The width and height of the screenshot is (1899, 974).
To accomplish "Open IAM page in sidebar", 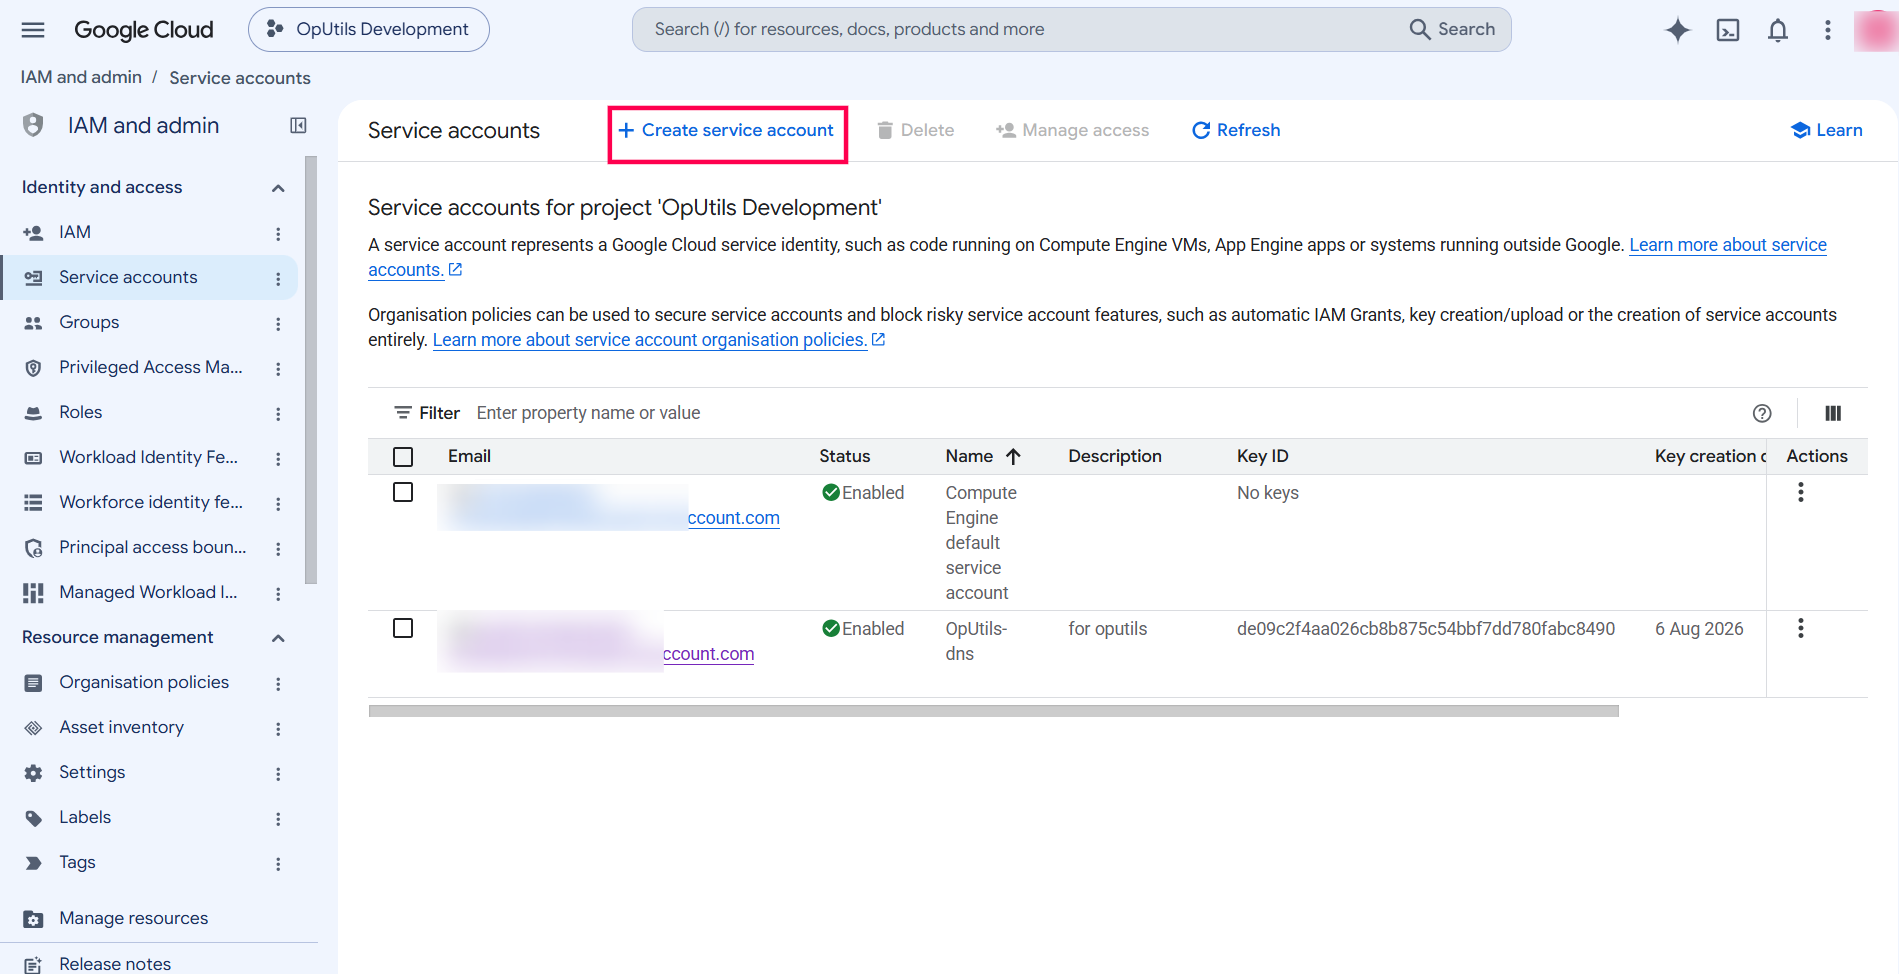I will tap(75, 232).
